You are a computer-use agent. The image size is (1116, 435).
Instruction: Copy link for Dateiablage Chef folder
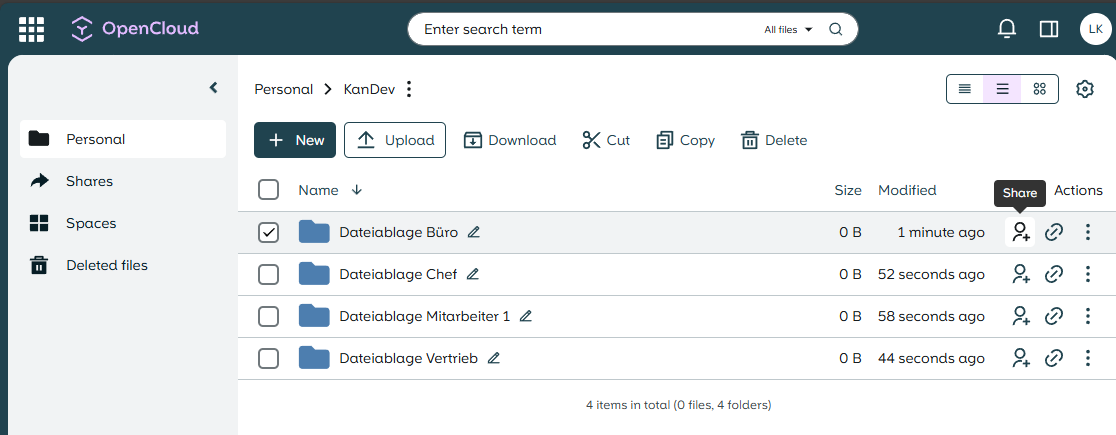(1053, 274)
